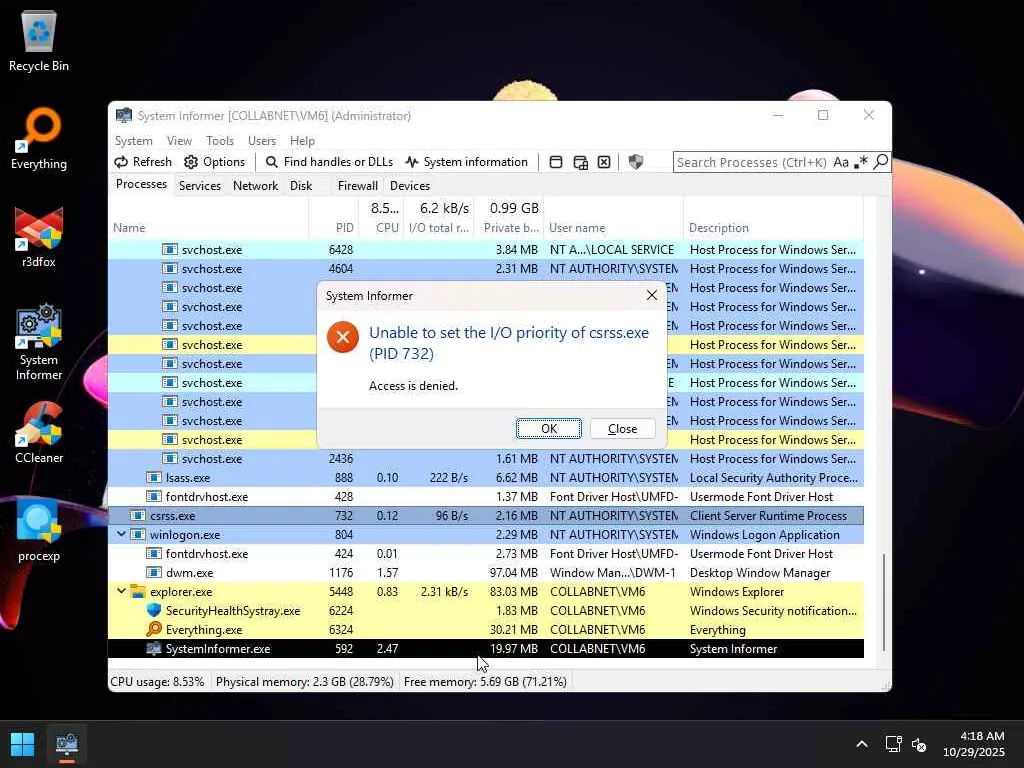This screenshot has width=1024, height=768.
Task: Select the csrss.exe process row
Action: coord(486,515)
